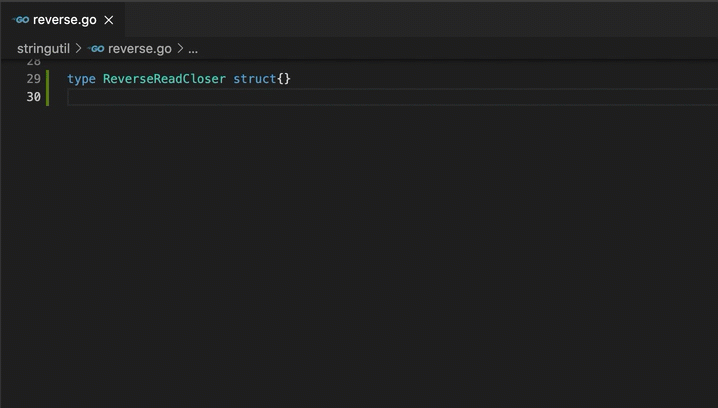
Task: Click the Go file icon in breadcrumbs
Action: 96,48
